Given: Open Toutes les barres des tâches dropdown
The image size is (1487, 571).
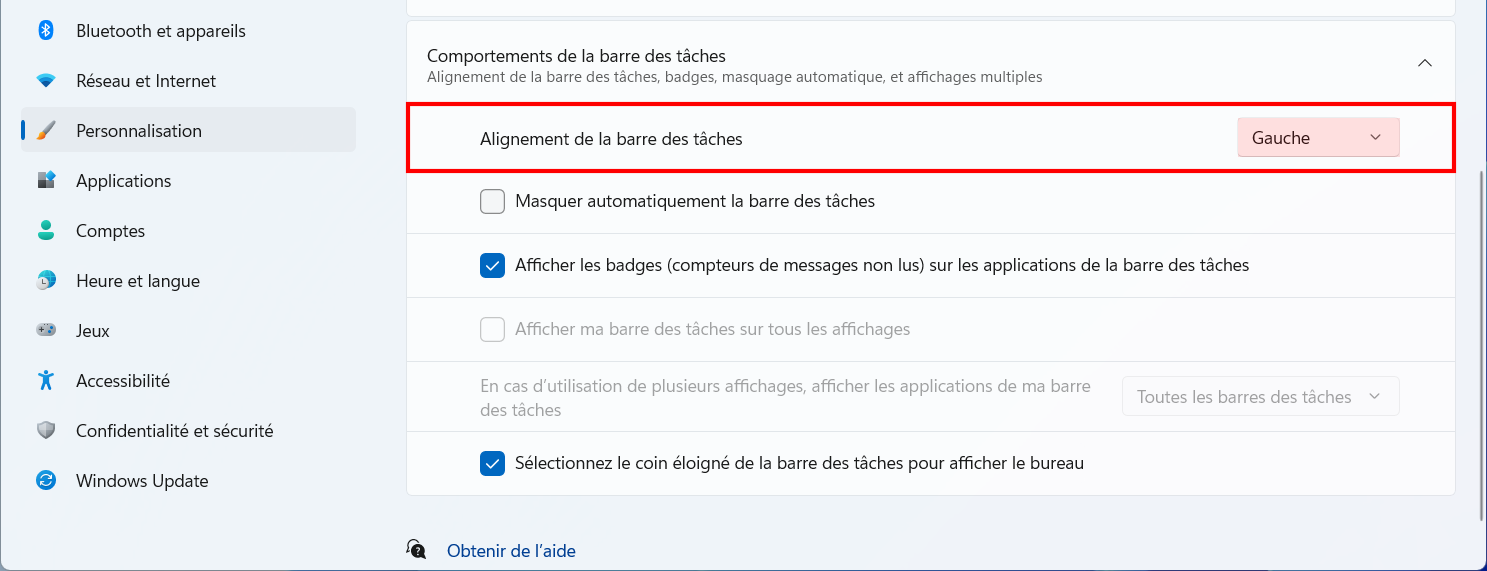Looking at the screenshot, I should point(1261,397).
